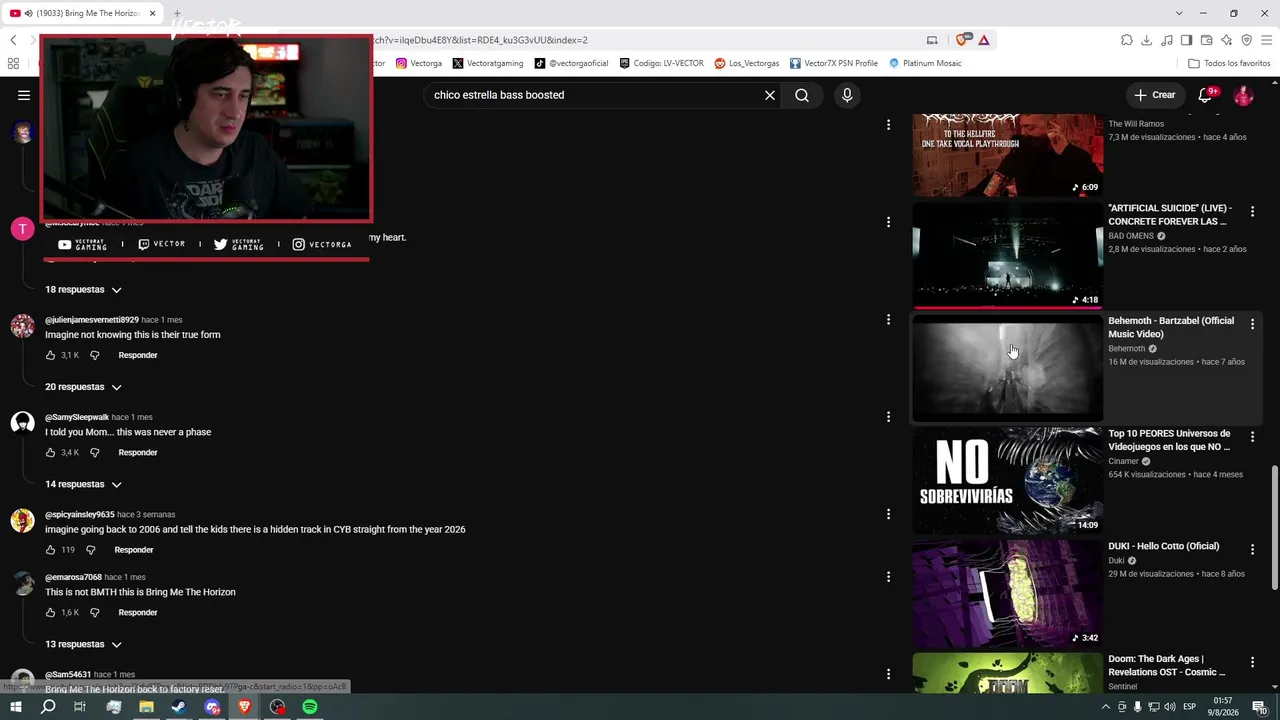Open options menu for Behemoth Bartzabel video

(x=1252, y=324)
